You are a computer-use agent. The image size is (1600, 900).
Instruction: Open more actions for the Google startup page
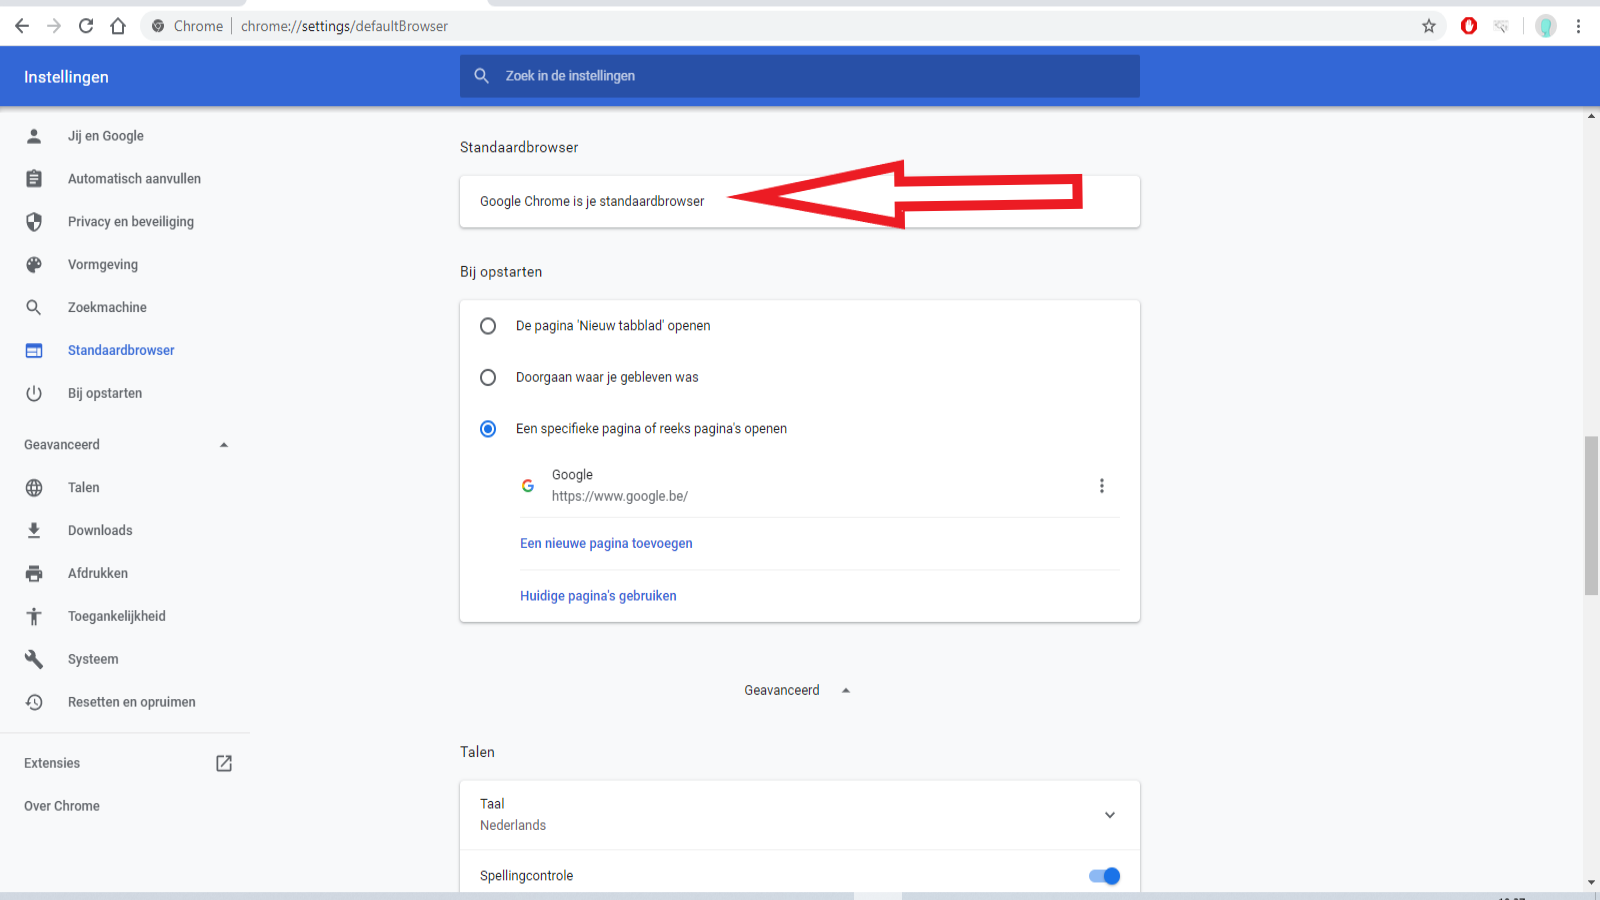tap(1102, 486)
